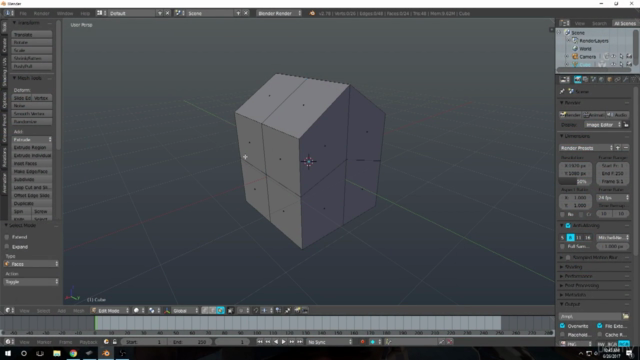Enable the Expand checkbox
640x360 pixels.
(x=7, y=247)
